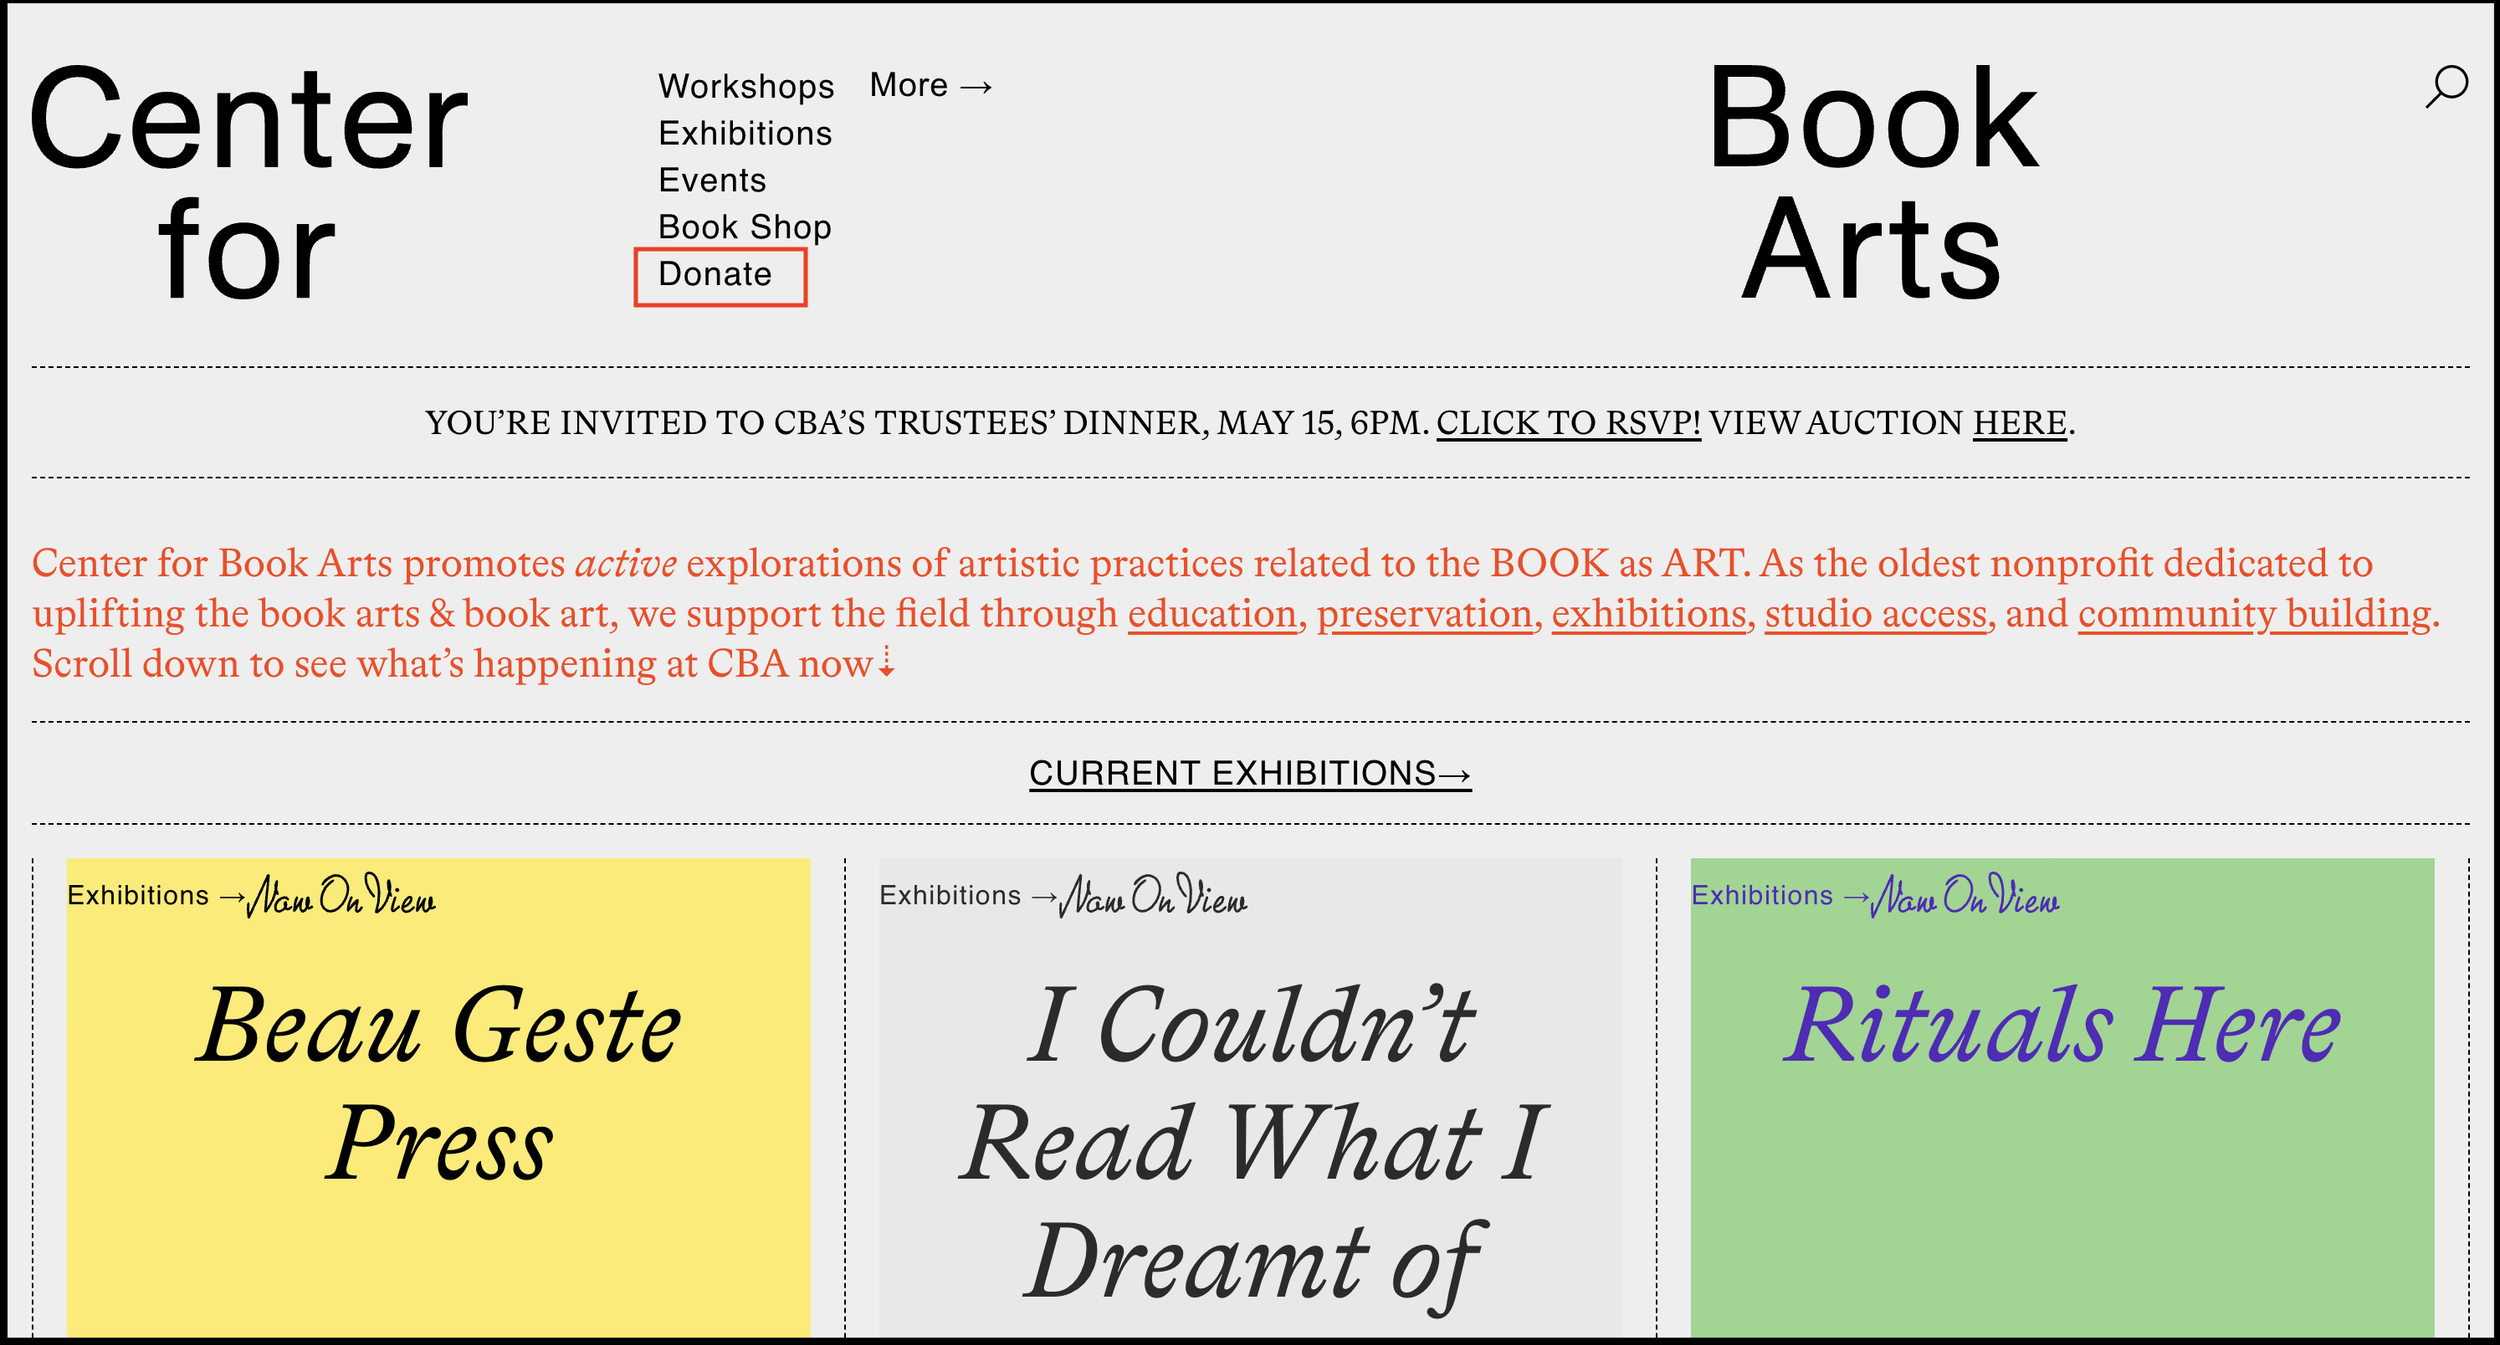2500x1345 pixels.
Task: Open the Exhibitions navigation item
Action: (x=745, y=134)
